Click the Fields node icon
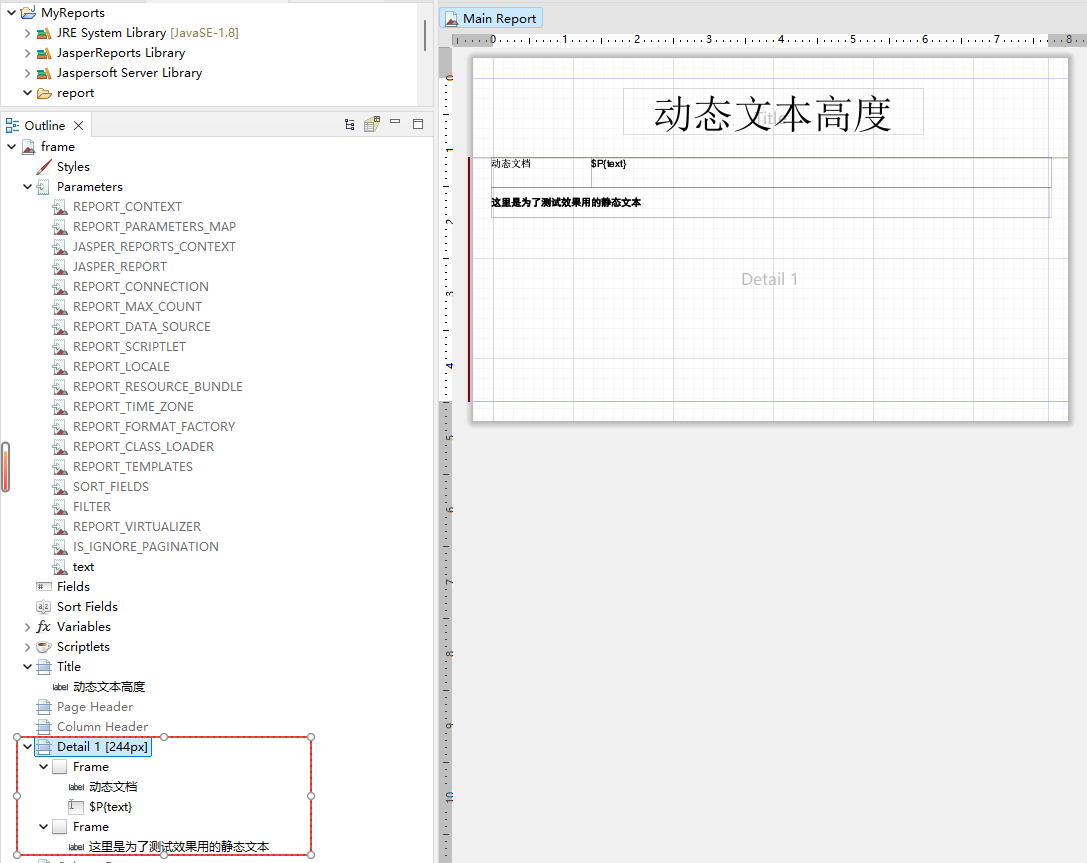1087x863 pixels. 43,587
